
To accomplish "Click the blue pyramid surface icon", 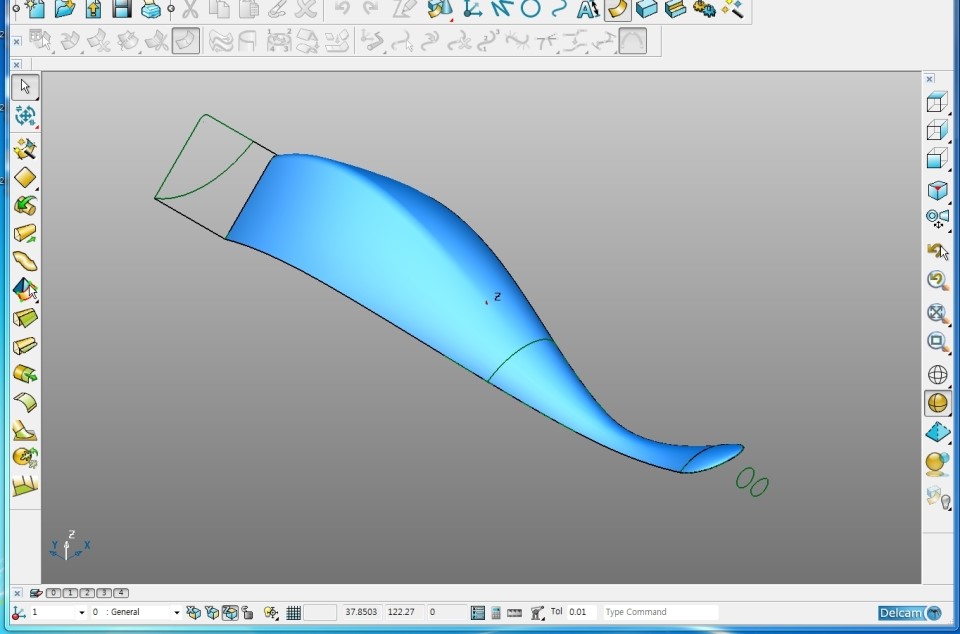I will pyautogui.click(x=25, y=289).
